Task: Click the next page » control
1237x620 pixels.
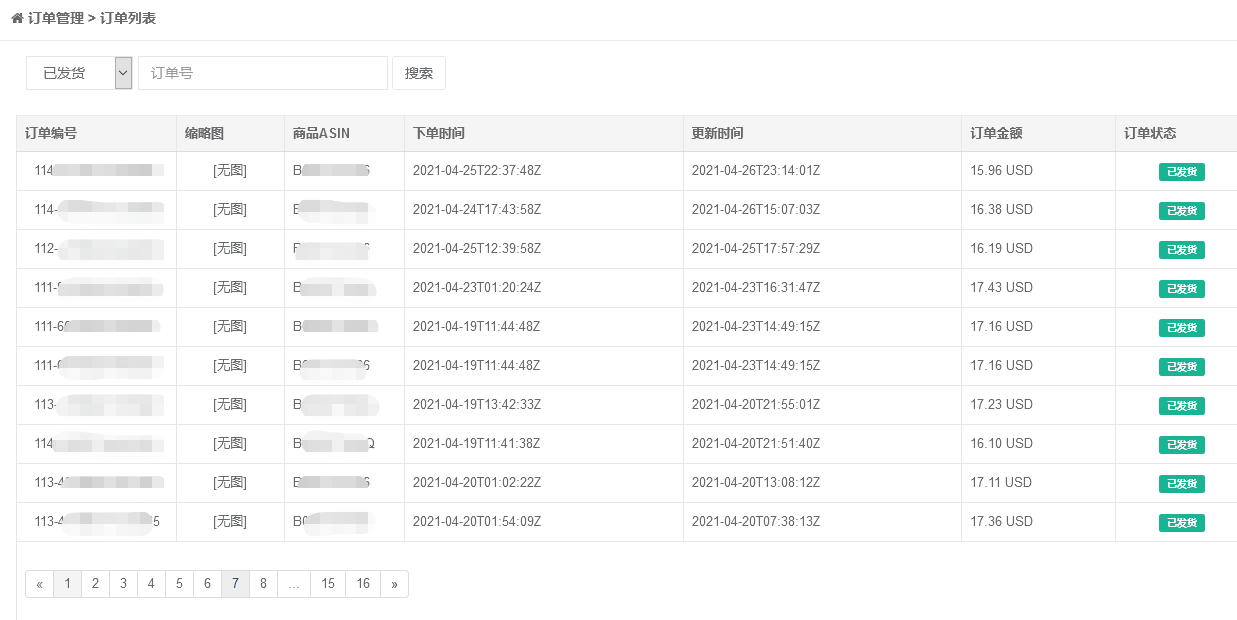Action: click(x=394, y=583)
